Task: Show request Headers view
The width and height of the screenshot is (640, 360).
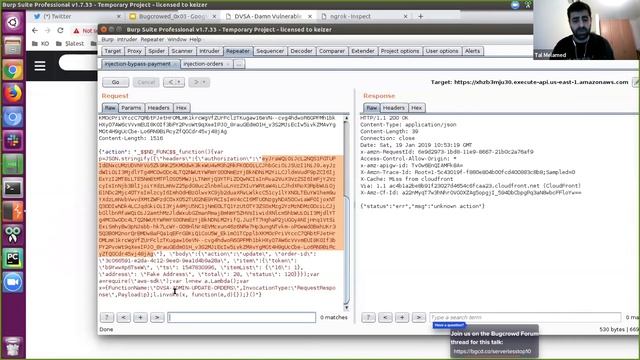Action: [x=158, y=108]
